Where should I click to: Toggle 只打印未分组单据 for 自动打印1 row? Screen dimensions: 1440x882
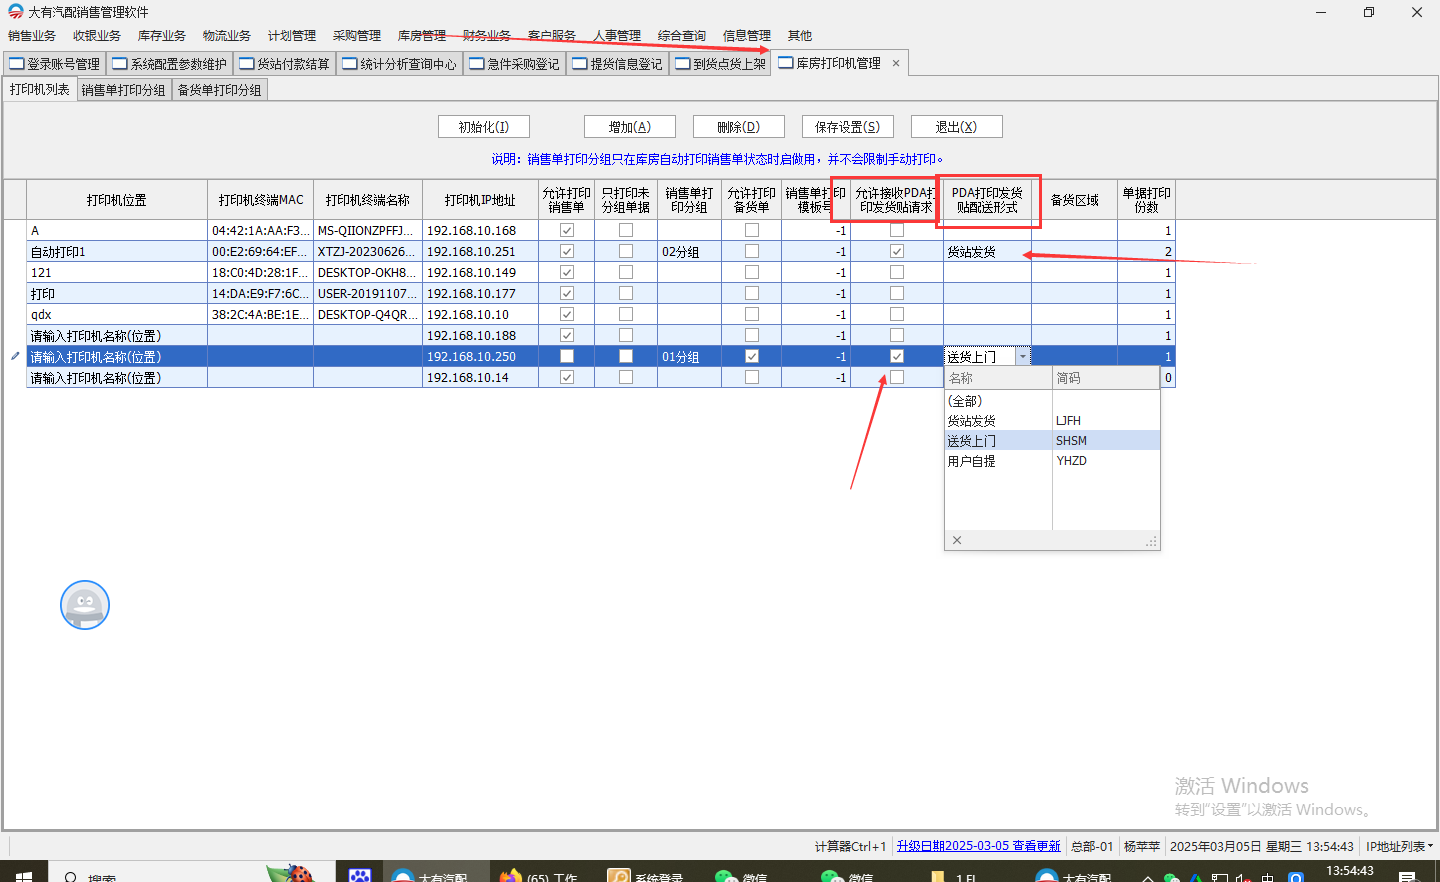click(x=626, y=251)
